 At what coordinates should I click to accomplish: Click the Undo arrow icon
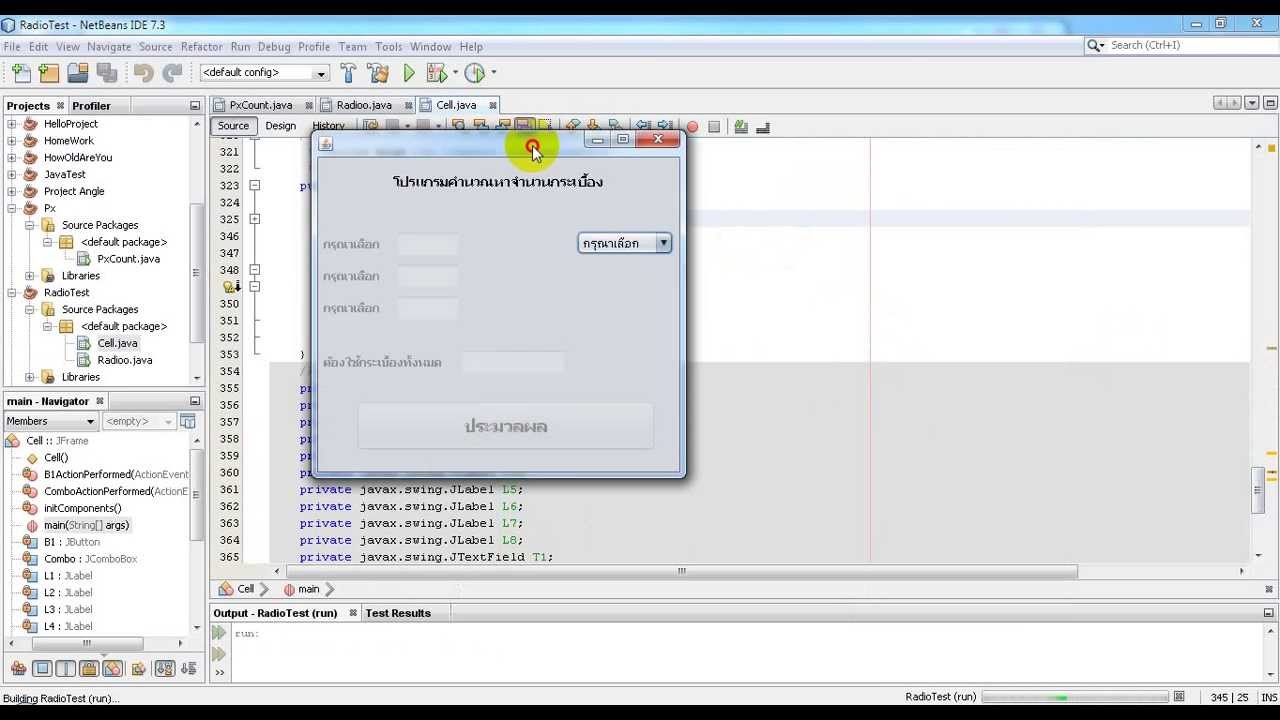point(143,73)
